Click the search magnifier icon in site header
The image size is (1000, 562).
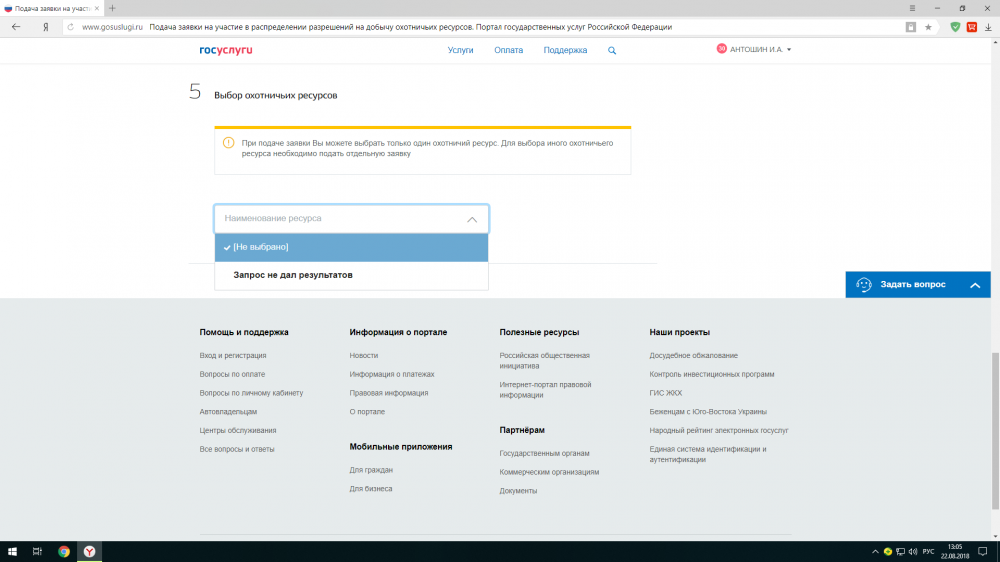point(612,50)
